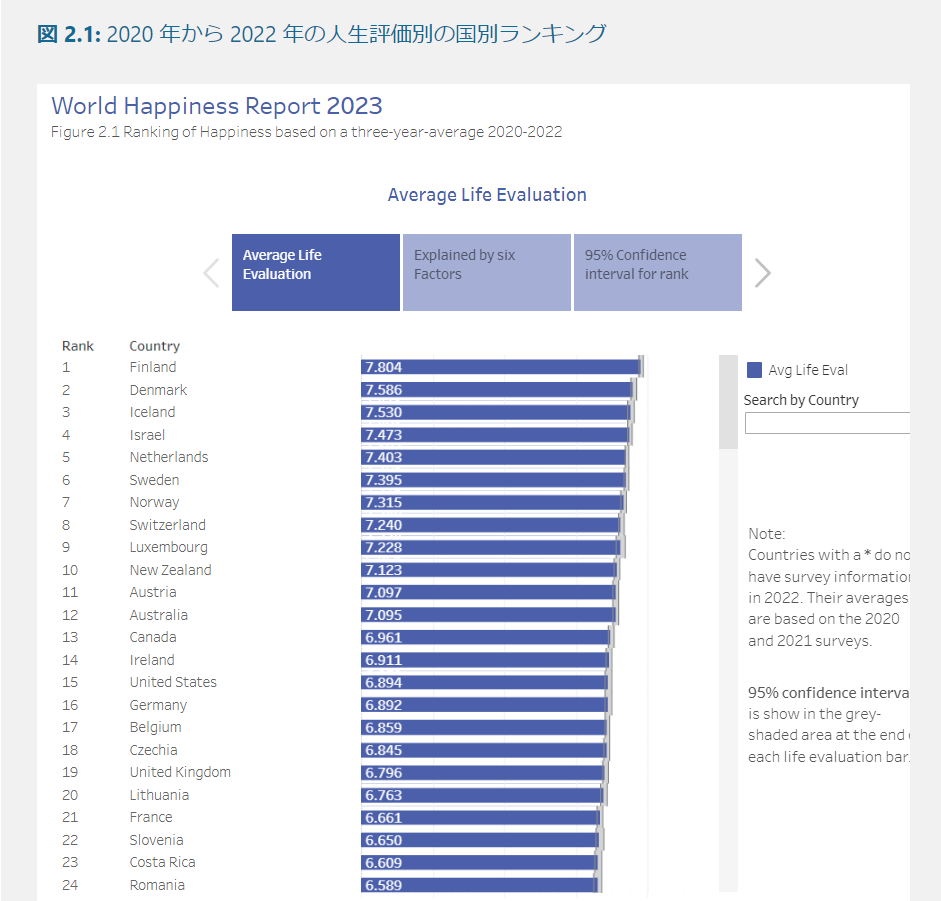This screenshot has width=941, height=901.
Task: Select the Costa Rica country label
Action: [x=162, y=862]
